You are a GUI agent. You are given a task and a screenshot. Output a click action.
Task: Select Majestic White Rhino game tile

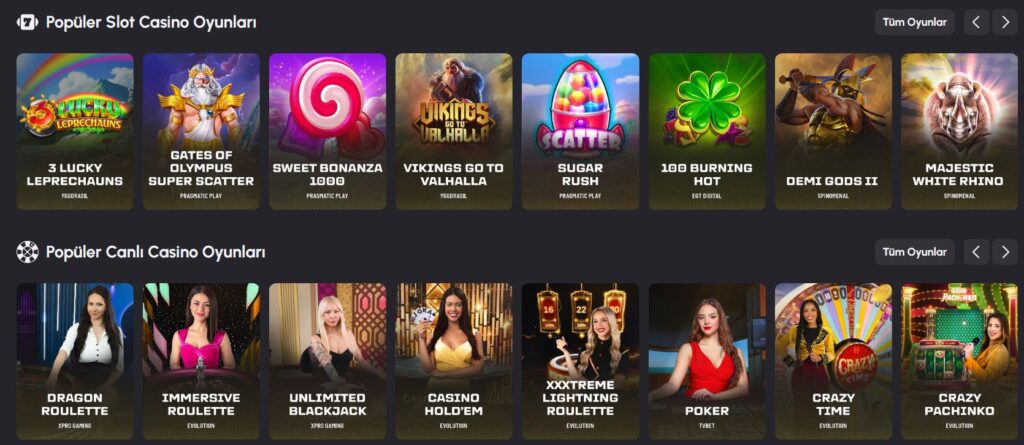(959, 131)
